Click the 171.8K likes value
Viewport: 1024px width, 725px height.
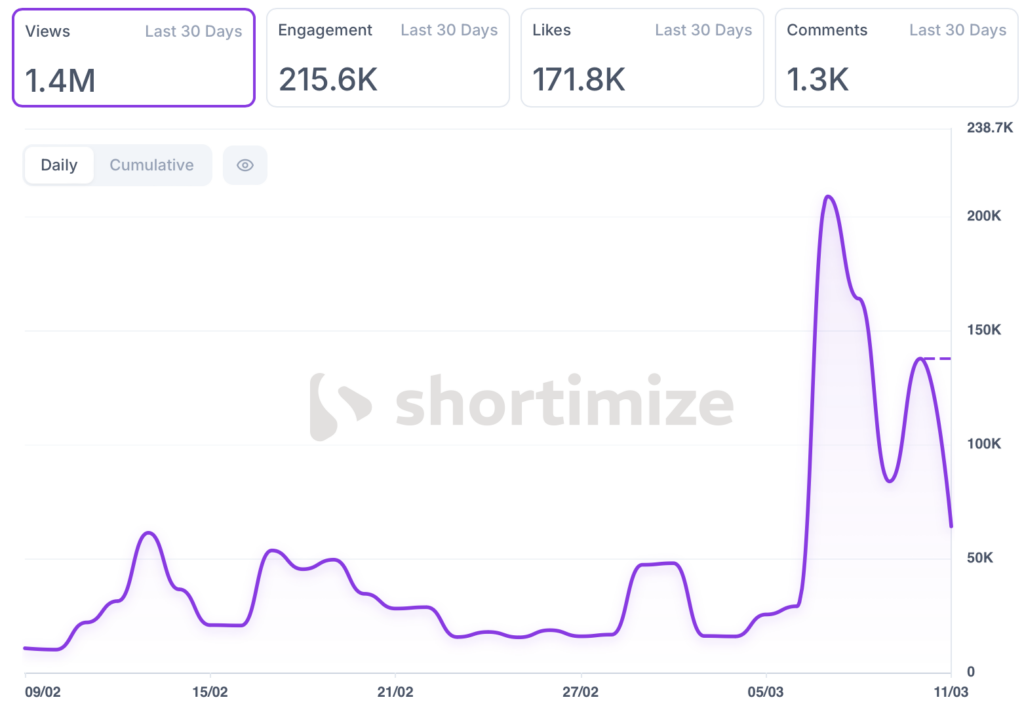coord(579,80)
